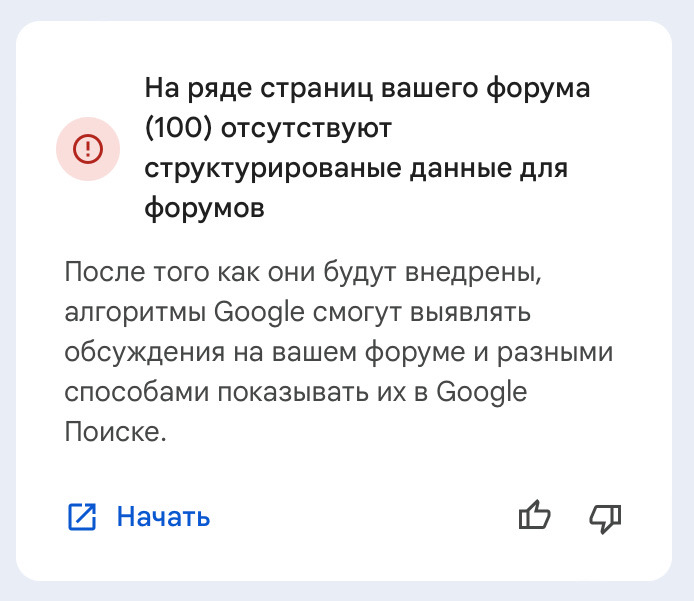Click 'структурированые данные для' heading line

coord(356,169)
